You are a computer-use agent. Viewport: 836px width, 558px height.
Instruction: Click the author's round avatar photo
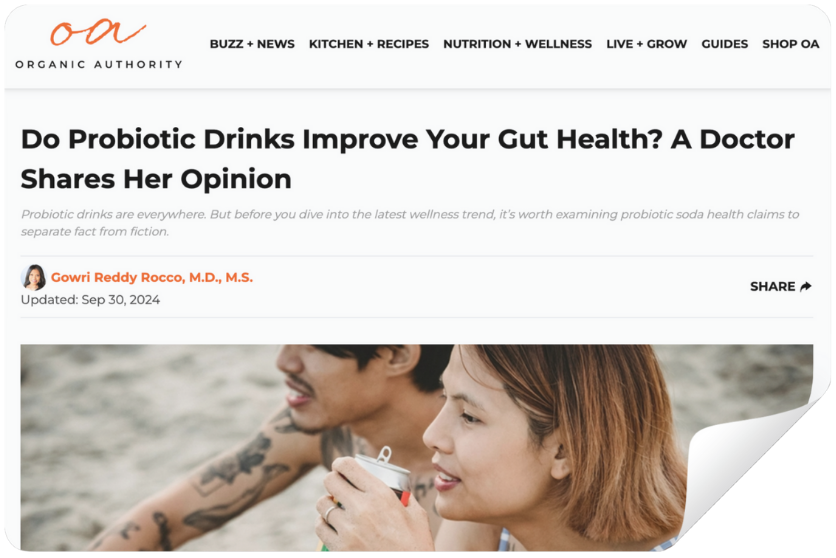[x=34, y=278]
